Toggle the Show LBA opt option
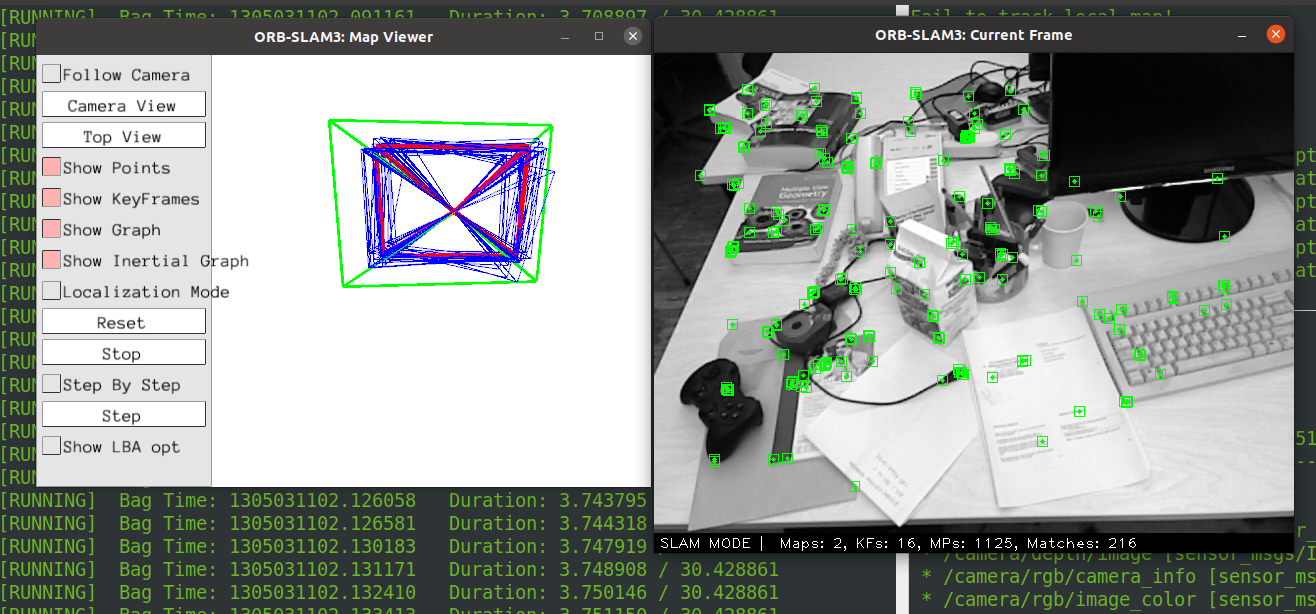The width and height of the screenshot is (1316, 614). coord(51,447)
